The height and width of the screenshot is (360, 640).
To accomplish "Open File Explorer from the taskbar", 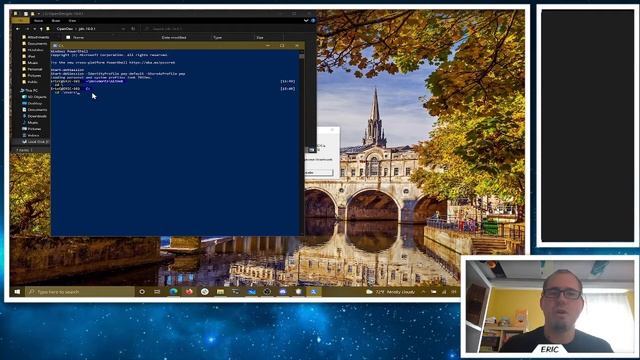I will 220,292.
